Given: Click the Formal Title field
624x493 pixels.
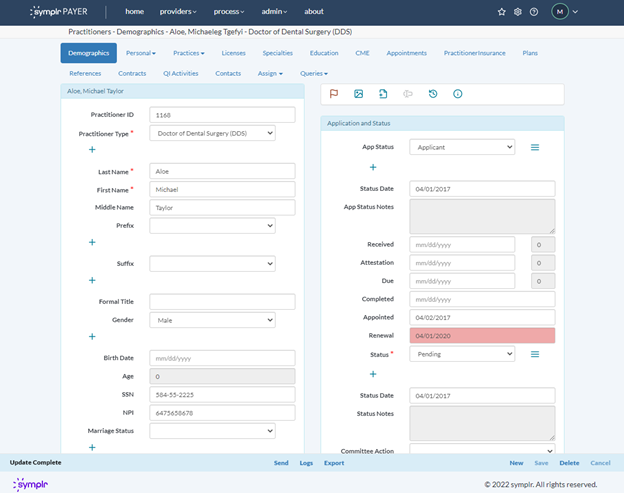Looking at the screenshot, I should pos(222,302).
